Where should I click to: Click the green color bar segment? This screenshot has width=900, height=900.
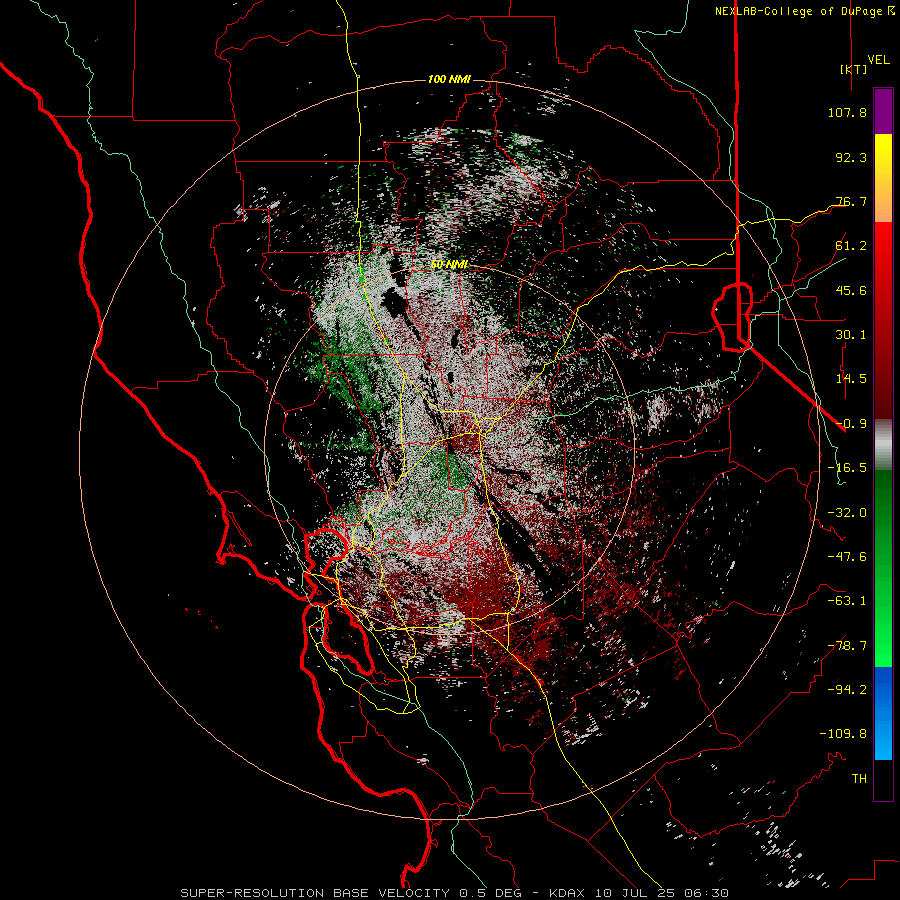[883, 569]
